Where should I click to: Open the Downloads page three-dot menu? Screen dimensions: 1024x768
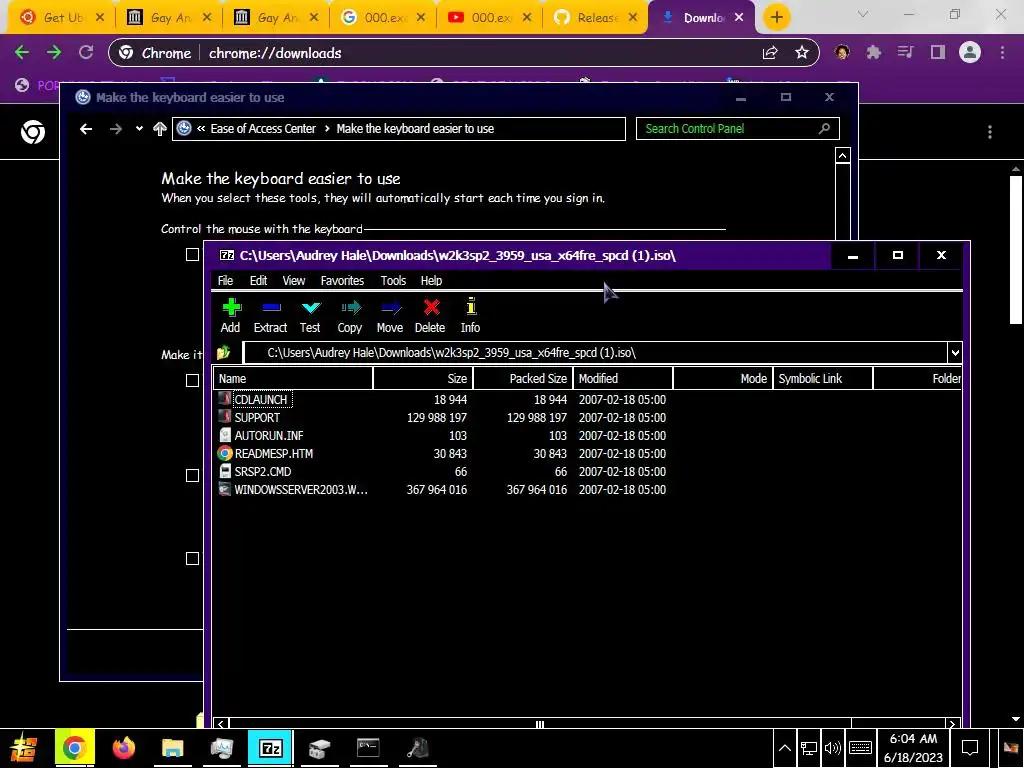click(990, 132)
